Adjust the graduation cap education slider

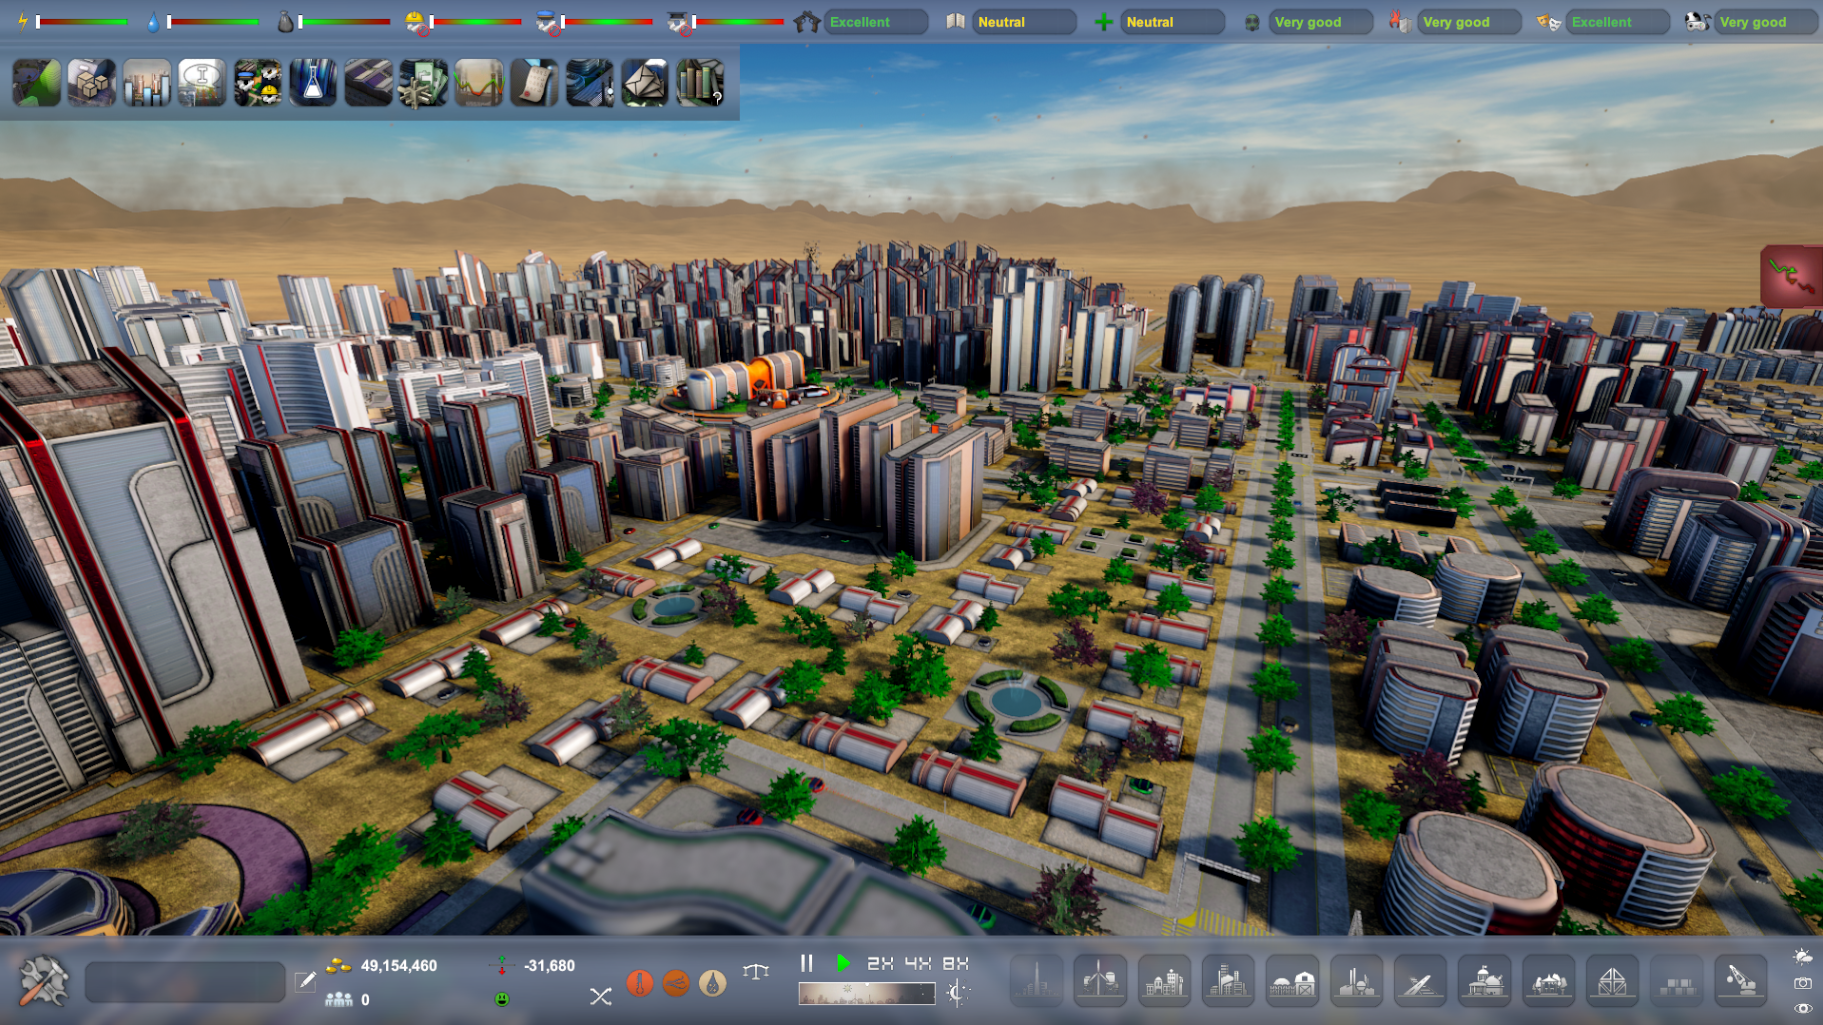click(x=738, y=21)
